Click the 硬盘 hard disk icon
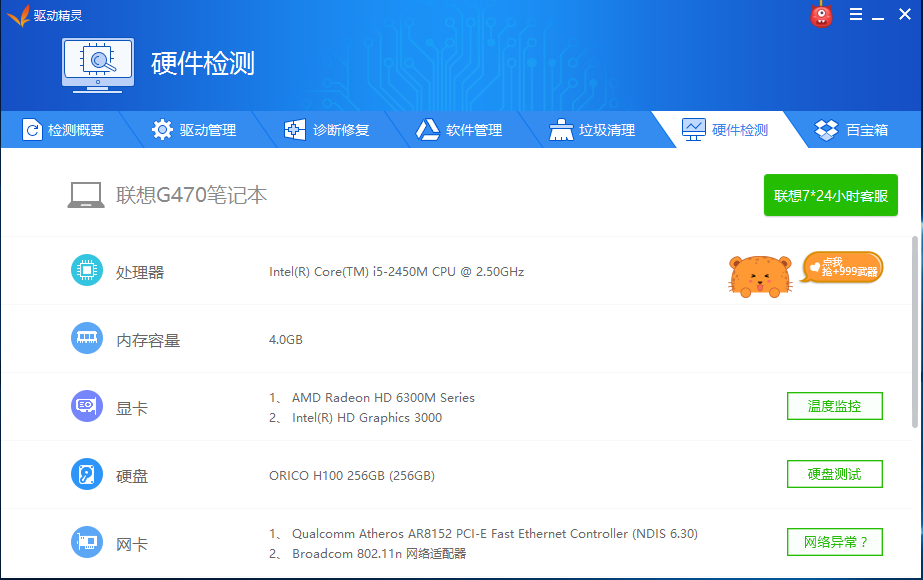 pyautogui.click(x=87, y=474)
